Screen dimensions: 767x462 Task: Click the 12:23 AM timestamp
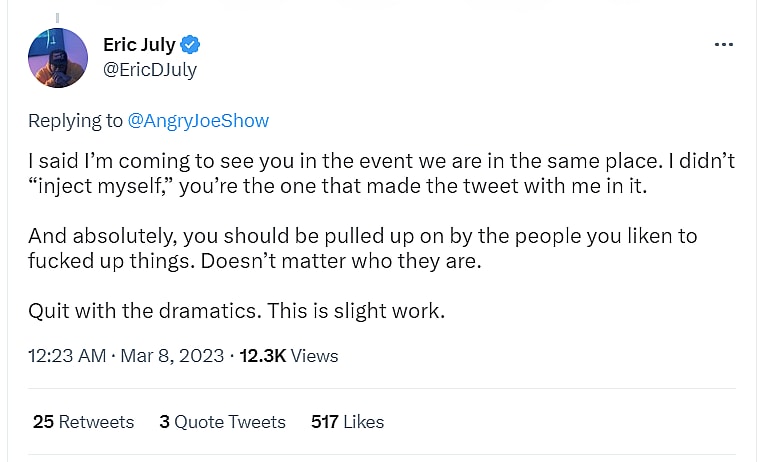click(x=66, y=356)
